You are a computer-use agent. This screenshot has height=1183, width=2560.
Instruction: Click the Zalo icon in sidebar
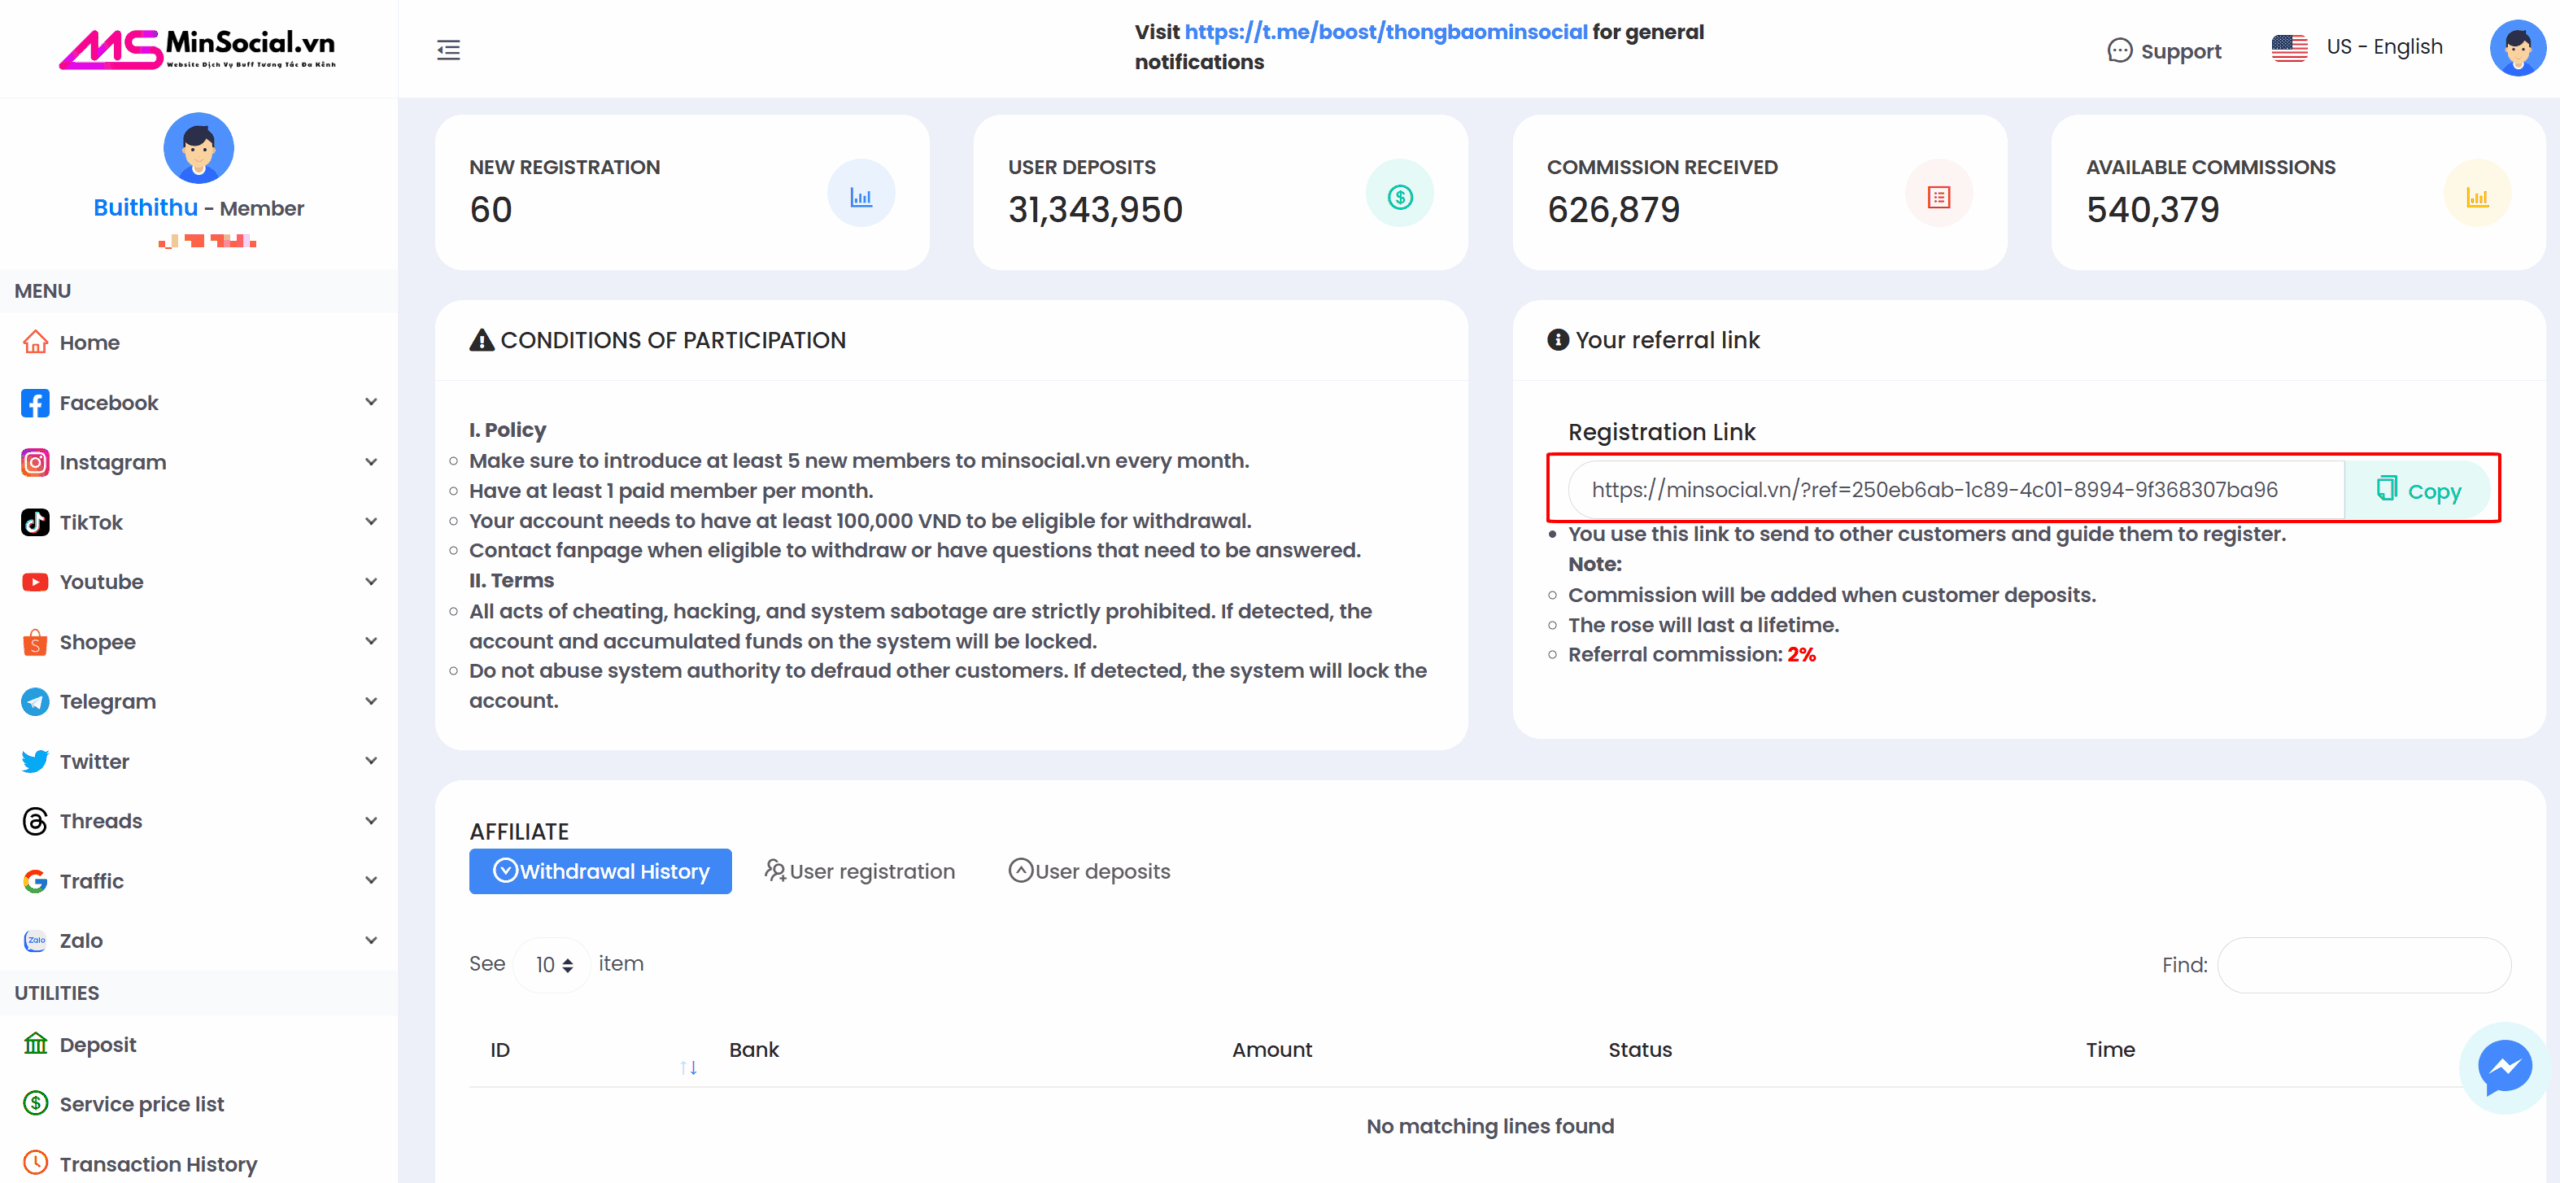coord(35,941)
